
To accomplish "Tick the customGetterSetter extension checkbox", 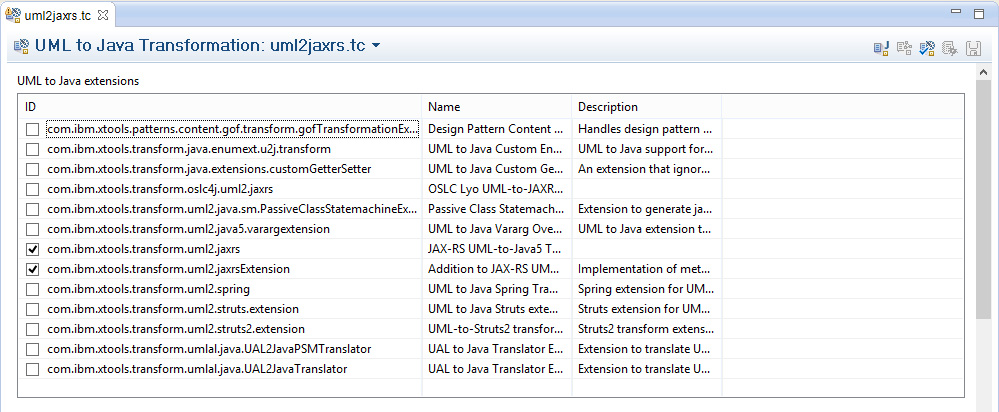I will click(32, 169).
